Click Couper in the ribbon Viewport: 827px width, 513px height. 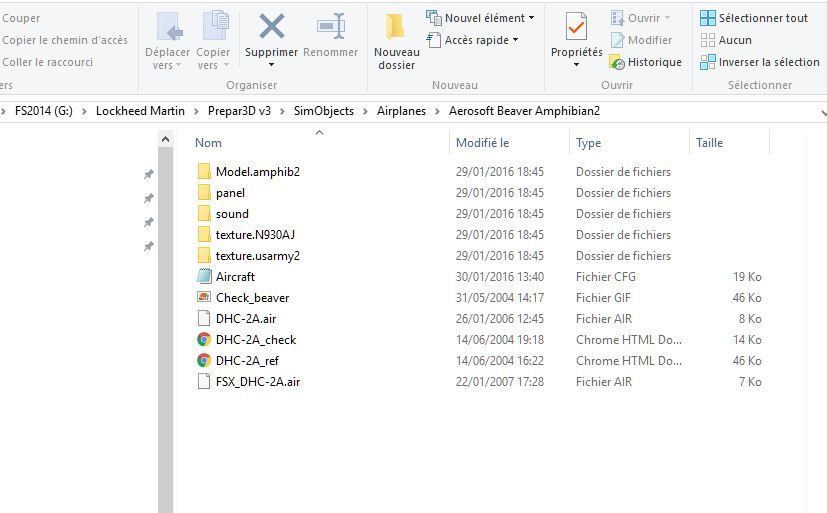coord(21,18)
